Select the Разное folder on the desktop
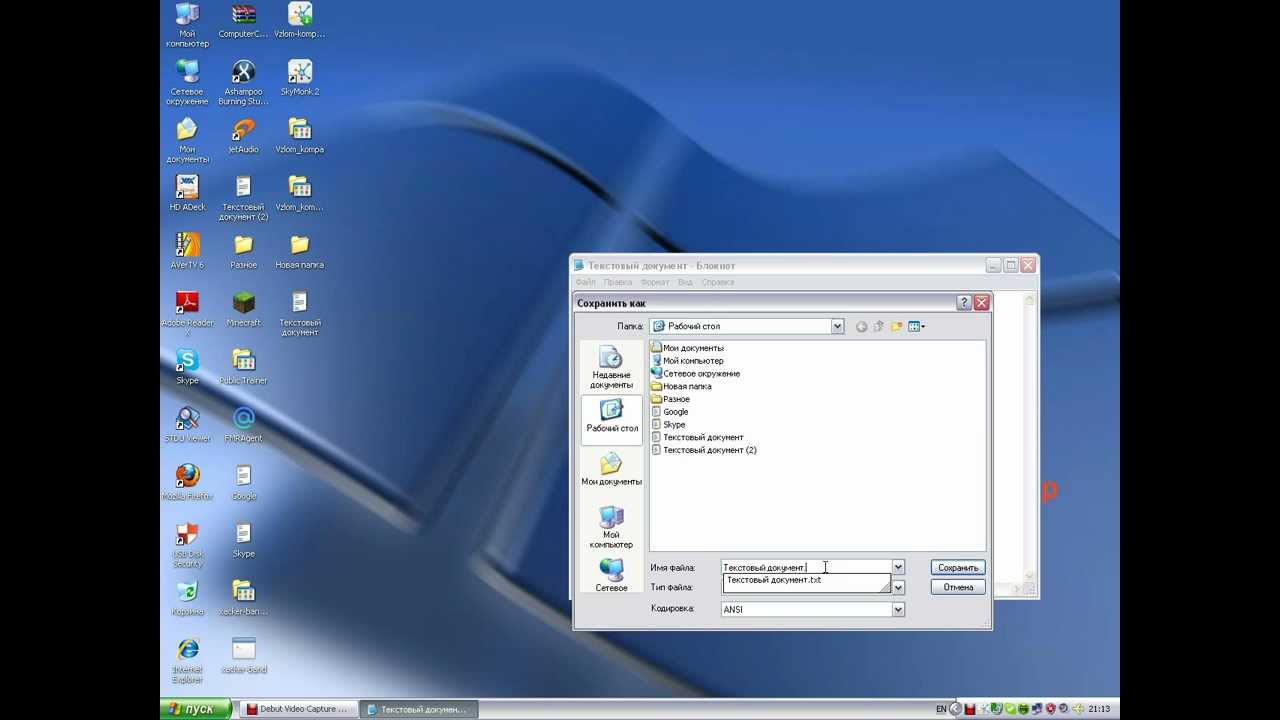 [x=243, y=252]
